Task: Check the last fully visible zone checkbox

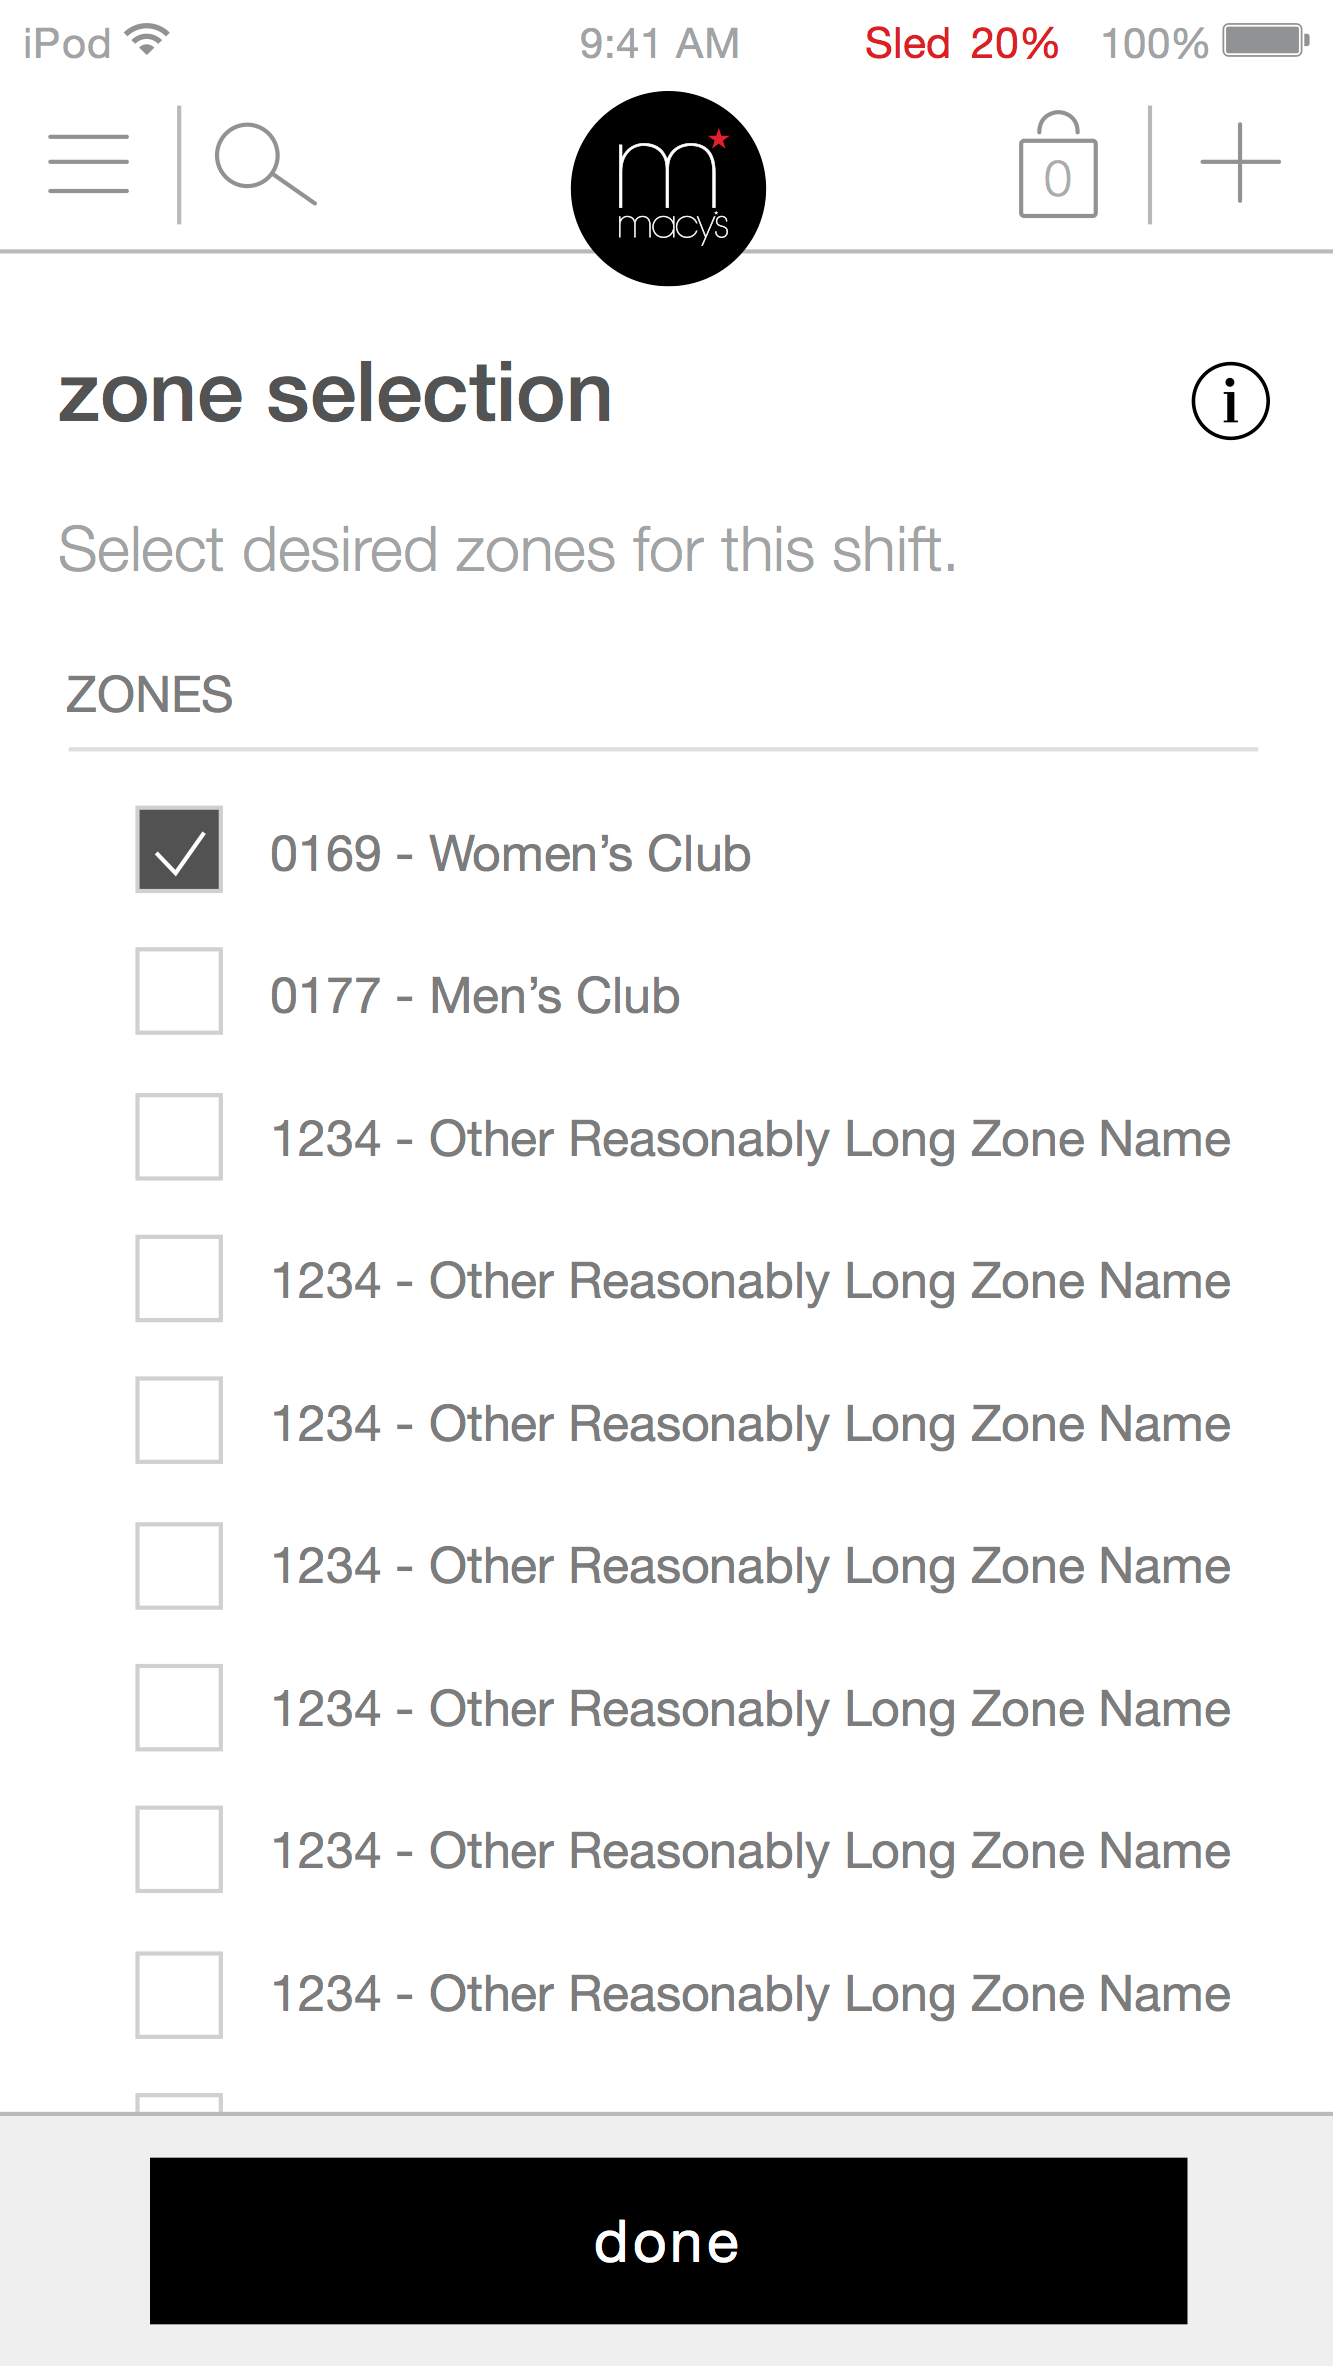Action: pyautogui.click(x=179, y=1995)
